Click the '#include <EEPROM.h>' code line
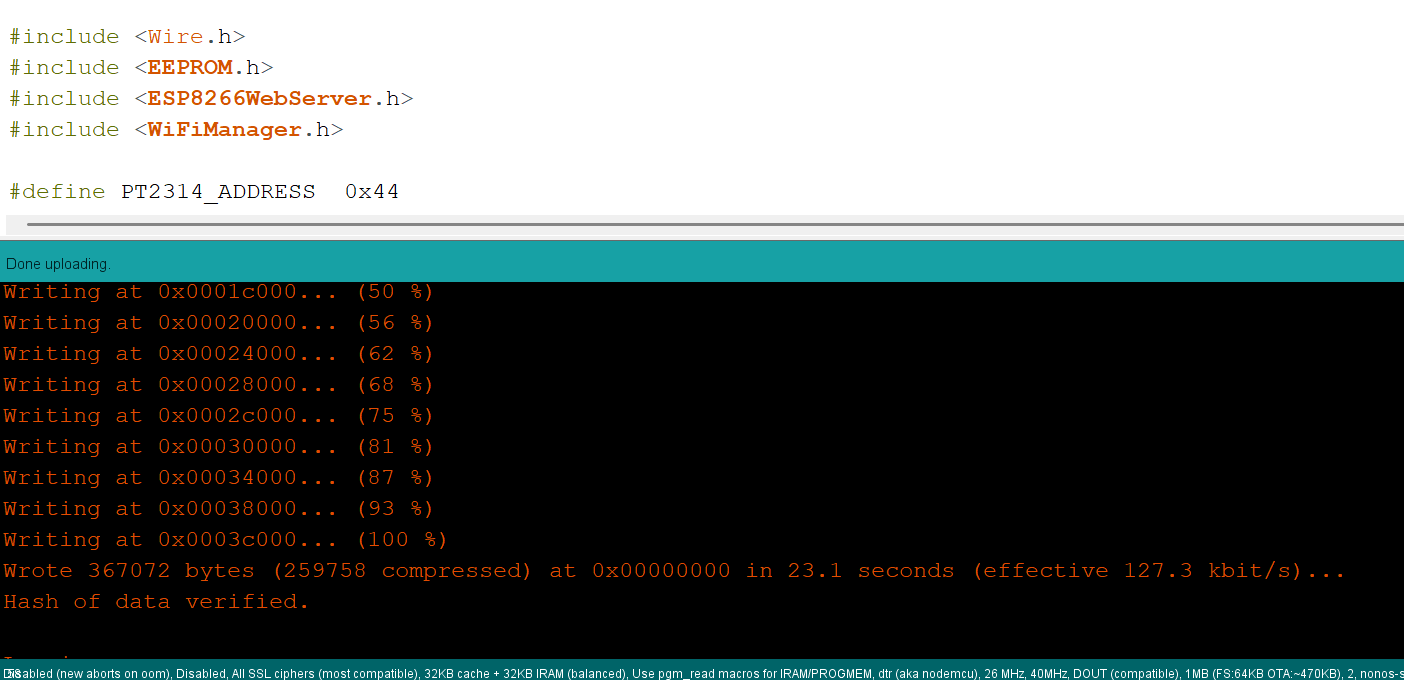 (x=141, y=68)
